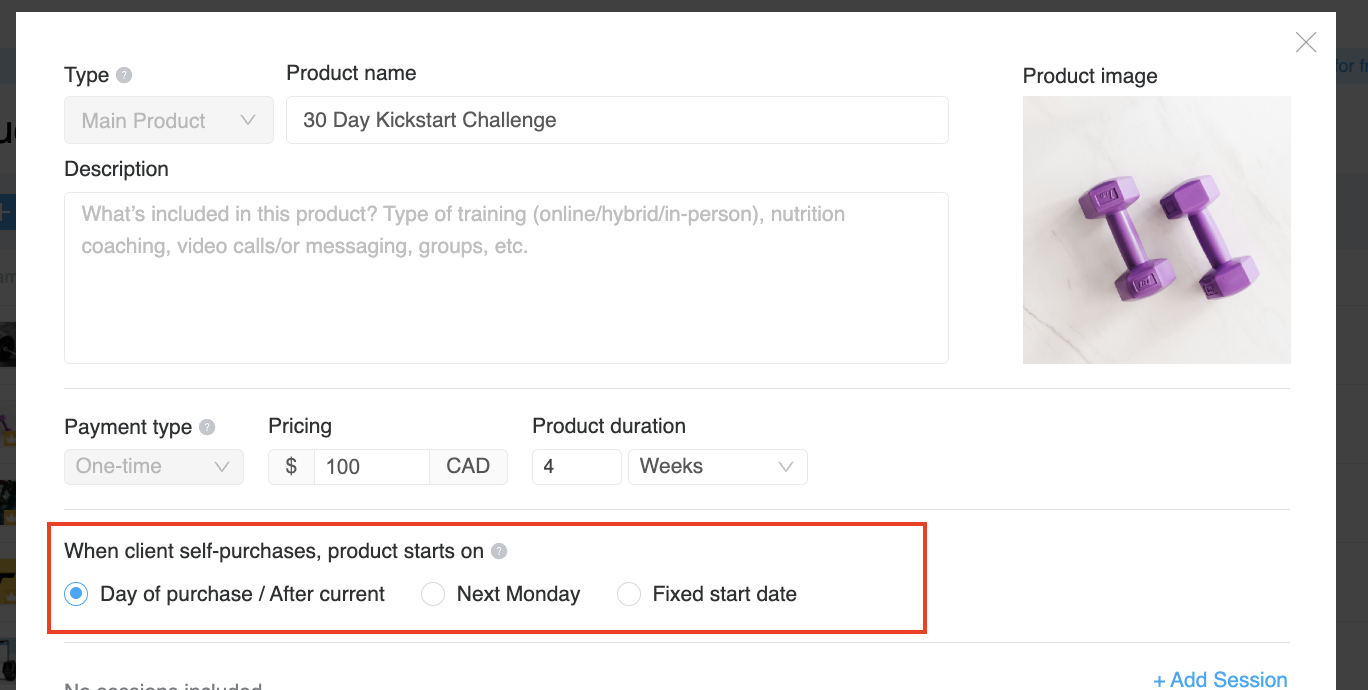Click the CAD currency label
The image size is (1368, 690).
468,467
